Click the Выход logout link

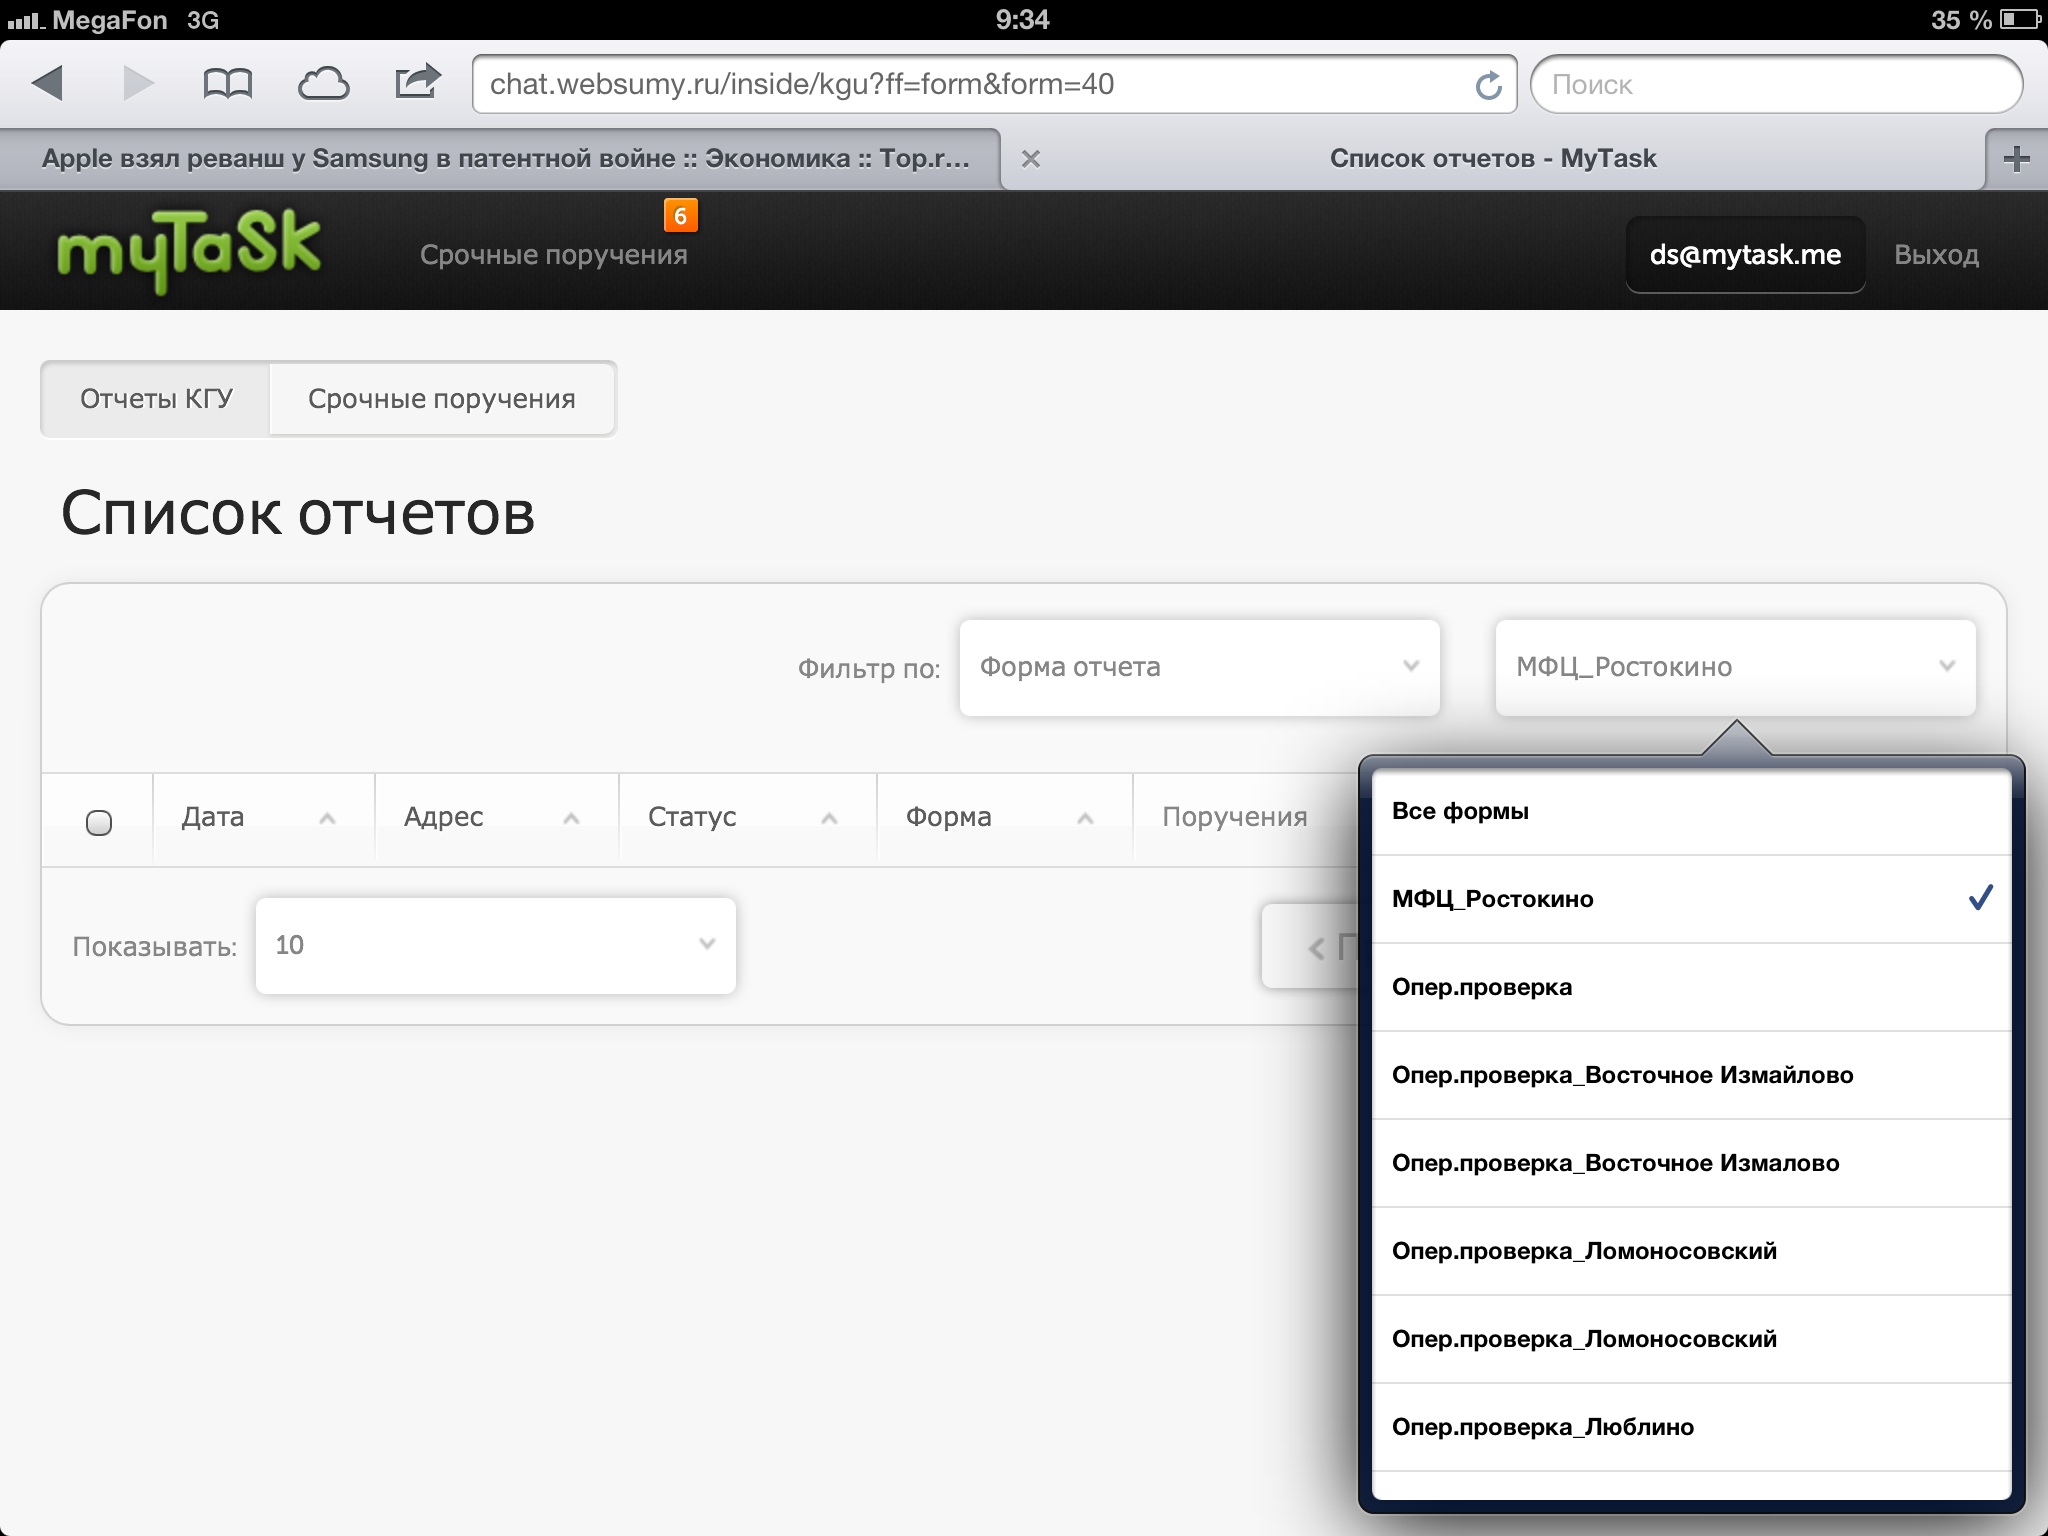coord(1935,255)
